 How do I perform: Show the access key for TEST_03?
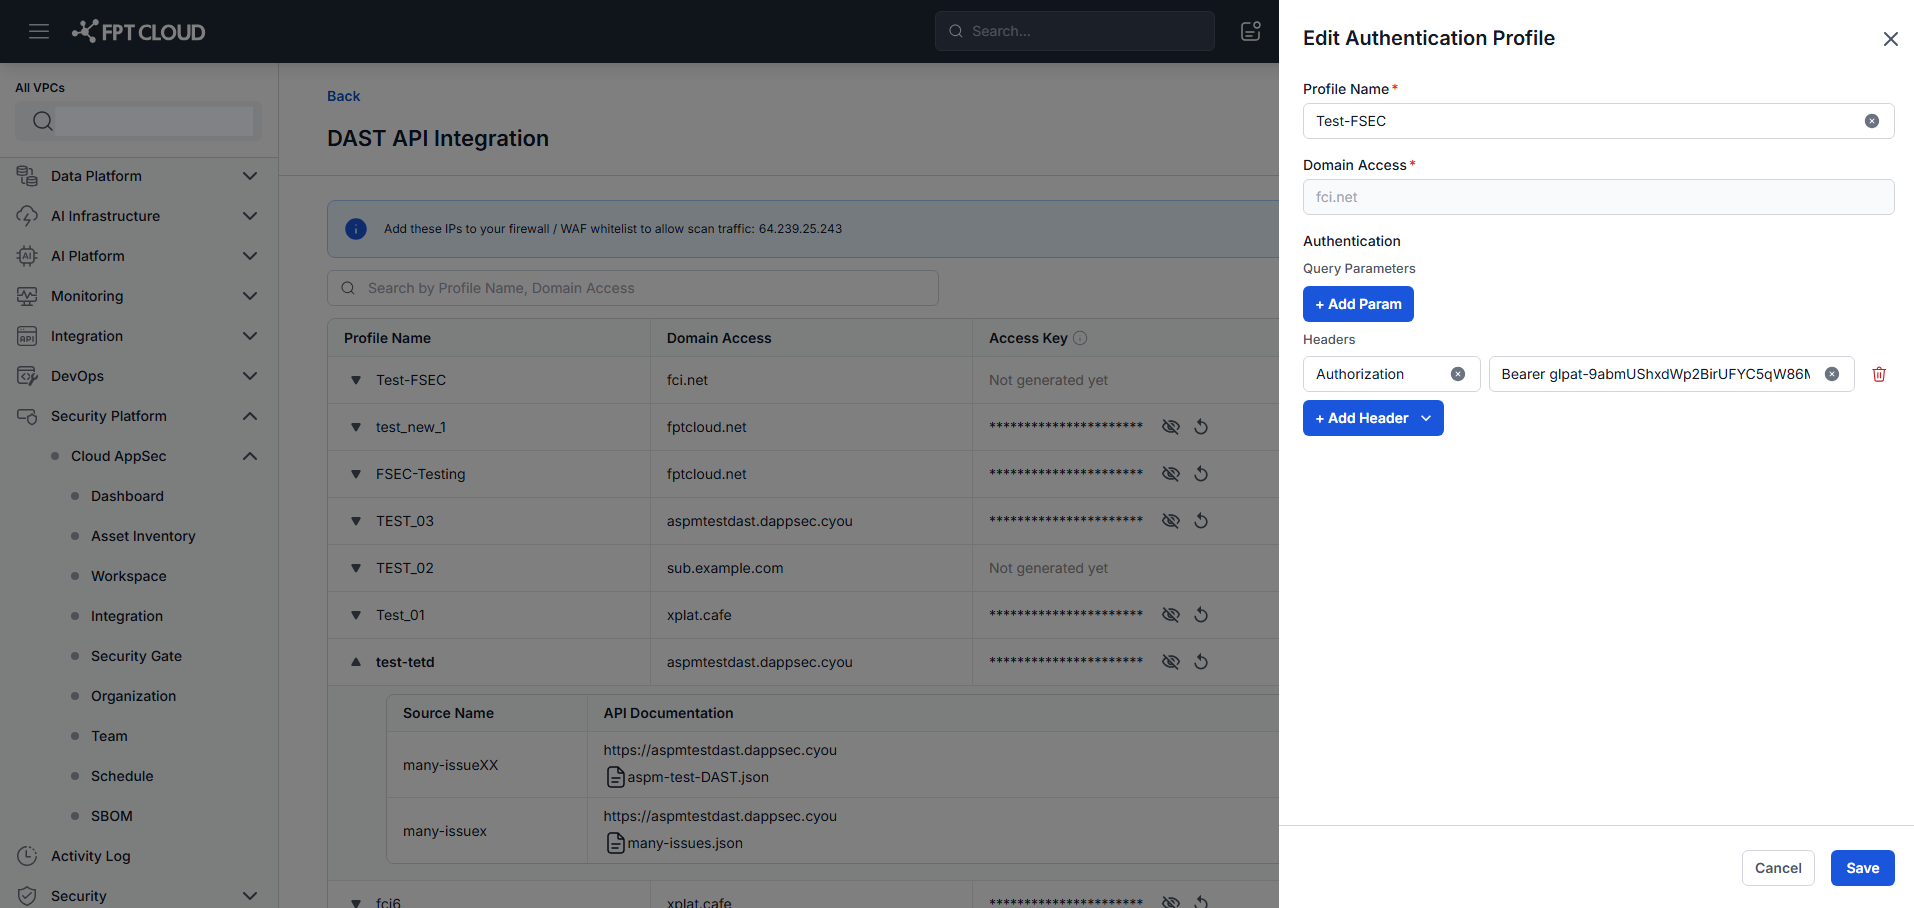click(x=1171, y=521)
